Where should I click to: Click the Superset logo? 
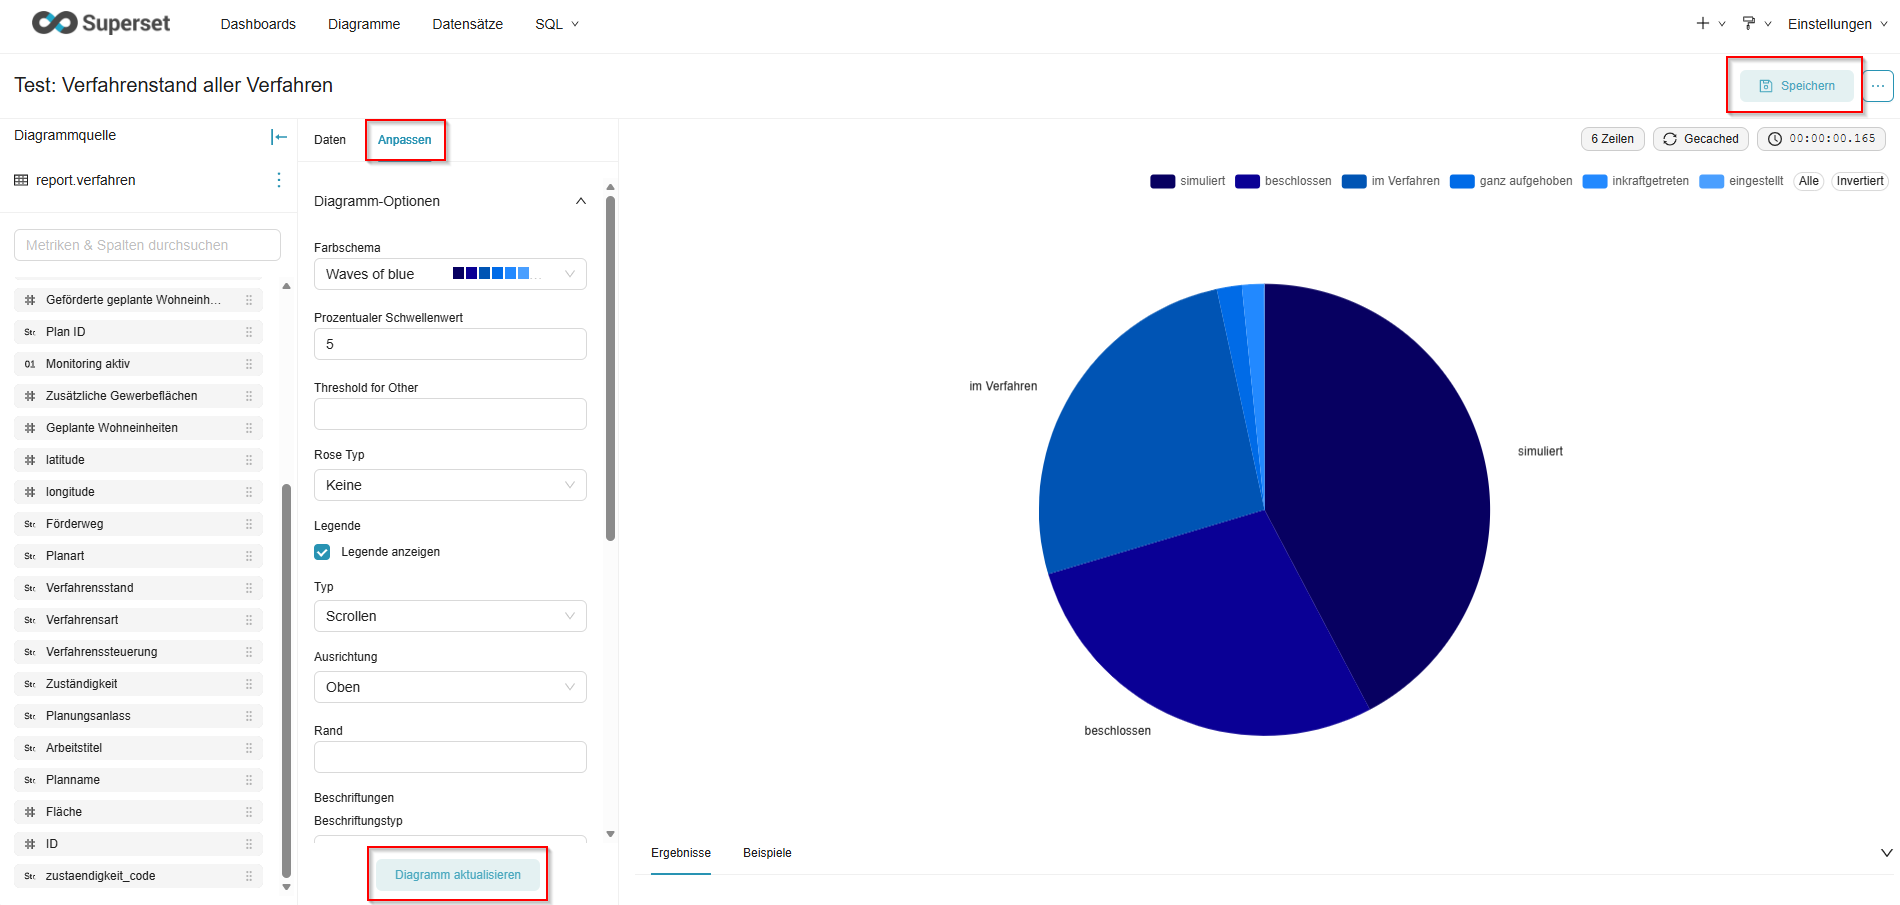click(x=101, y=23)
